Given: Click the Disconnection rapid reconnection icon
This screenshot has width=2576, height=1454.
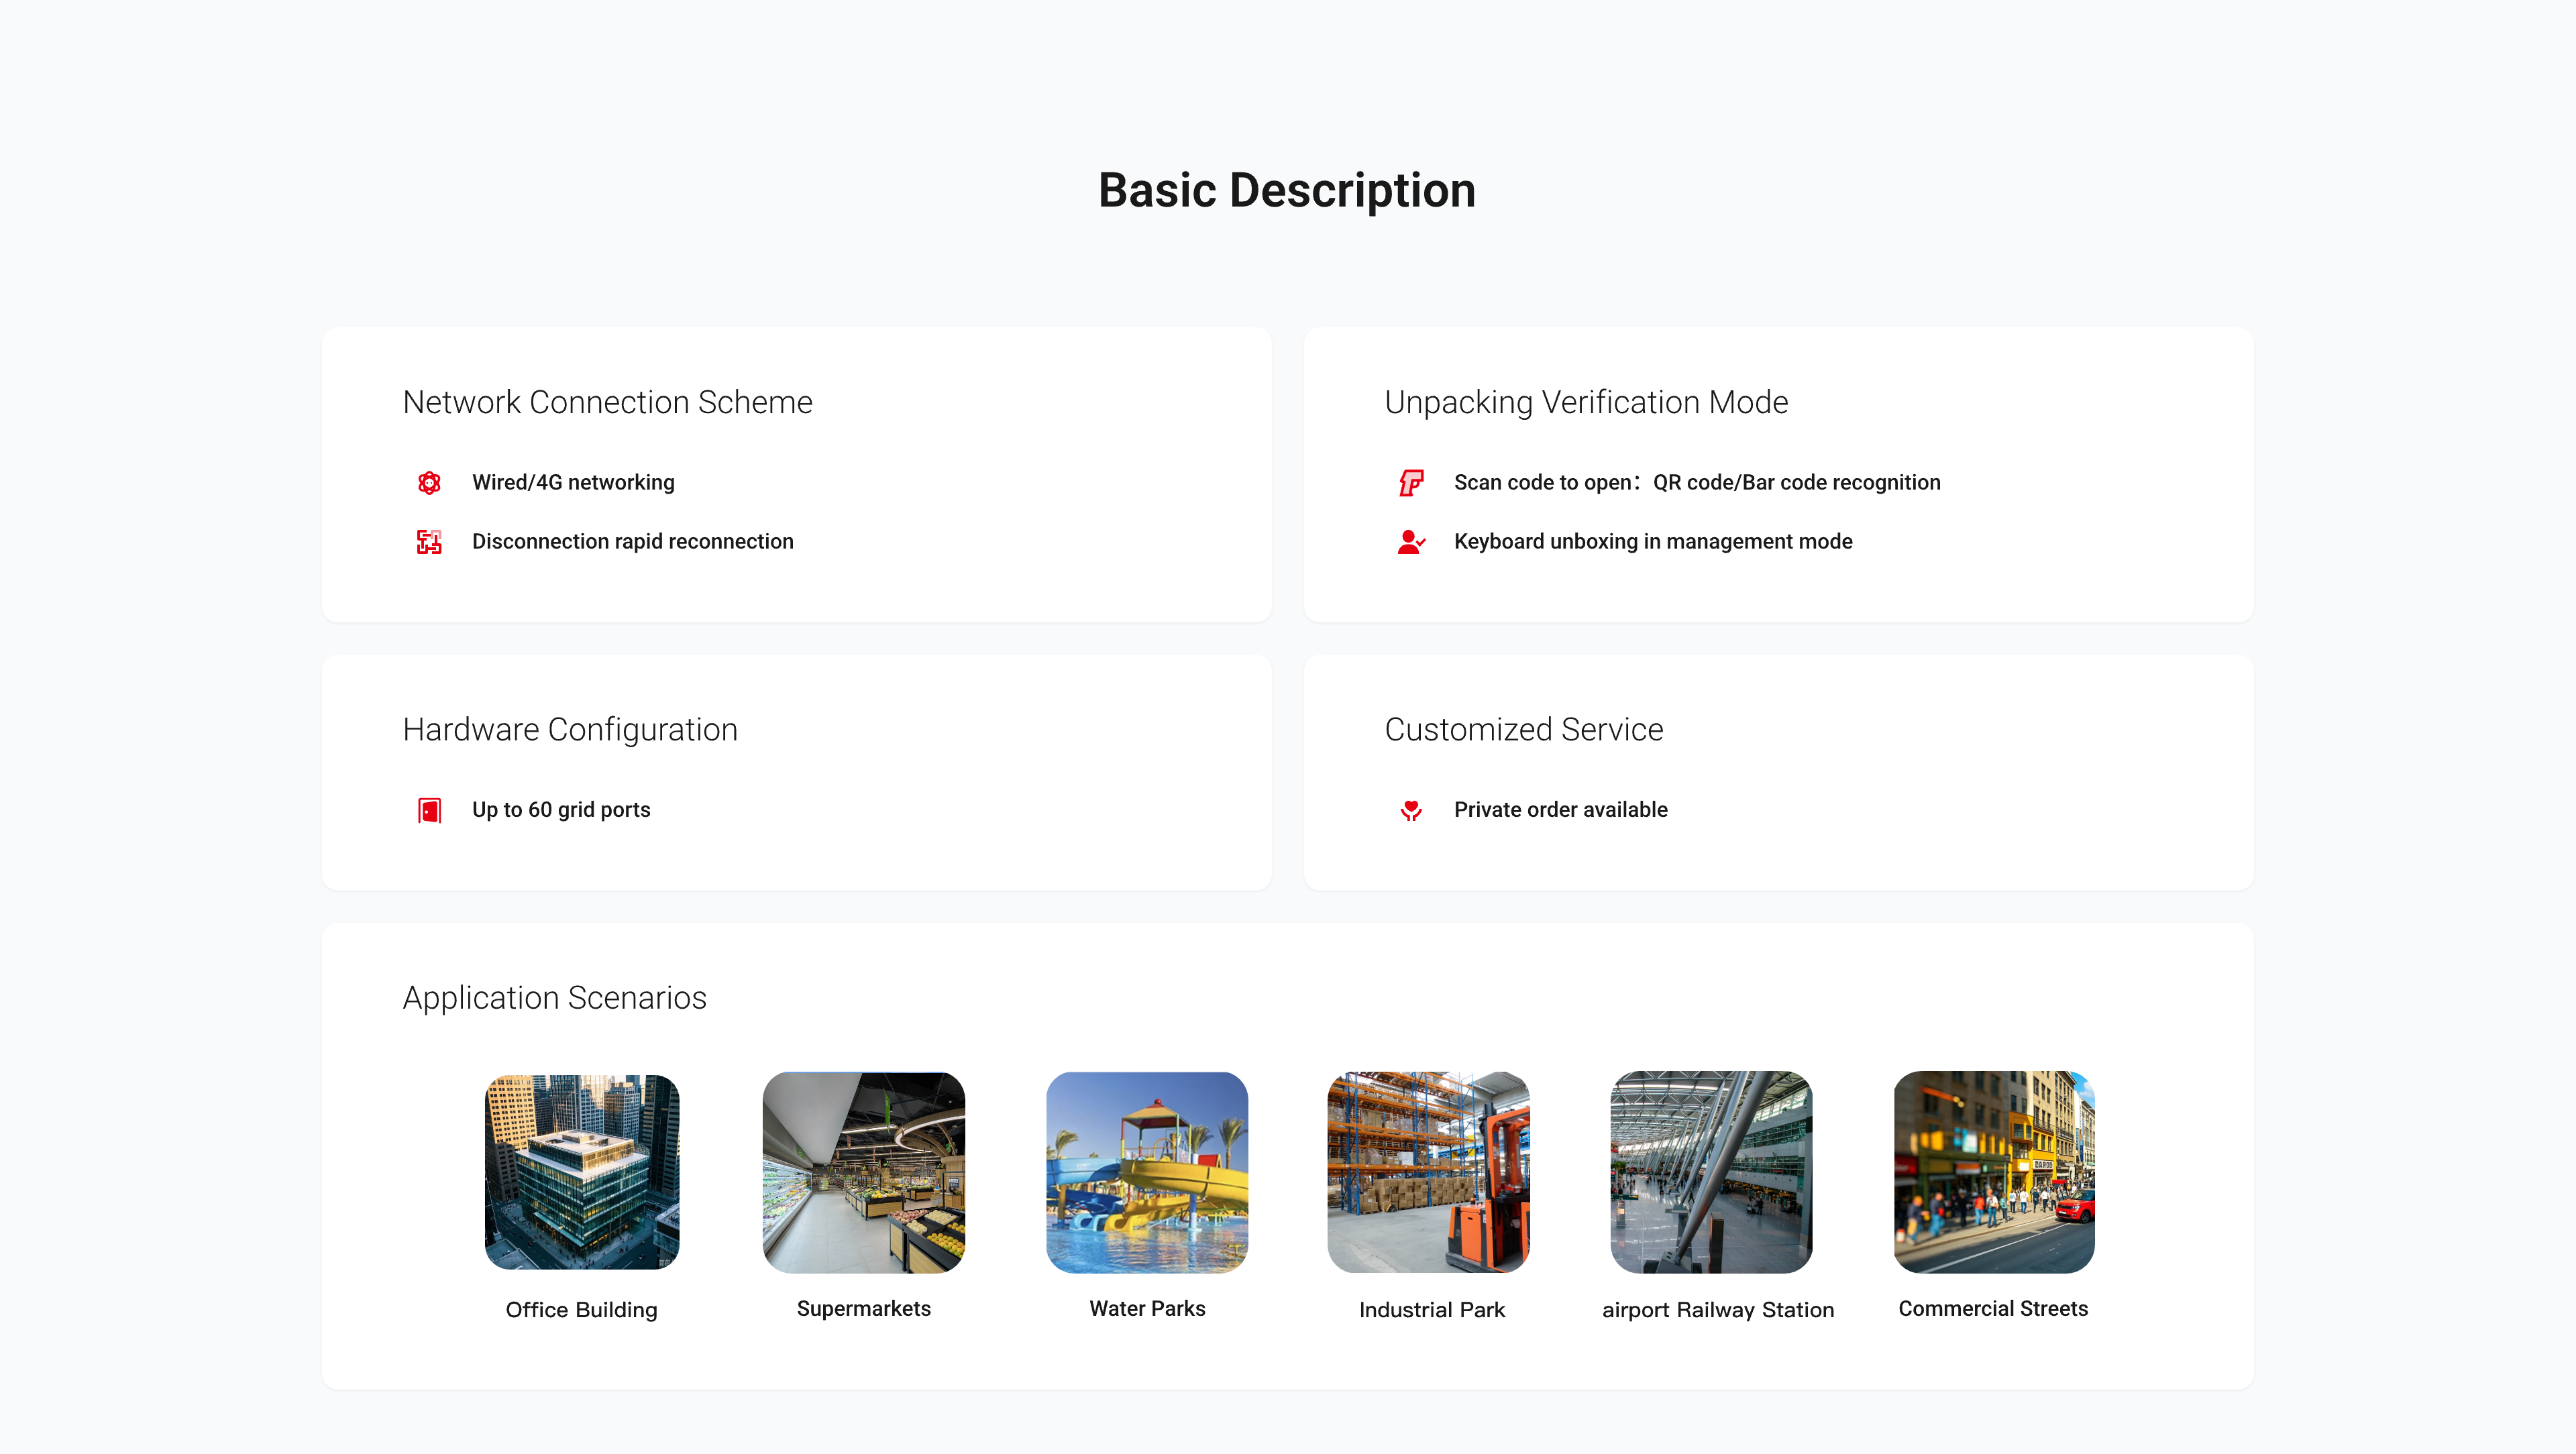Looking at the screenshot, I should [x=429, y=542].
